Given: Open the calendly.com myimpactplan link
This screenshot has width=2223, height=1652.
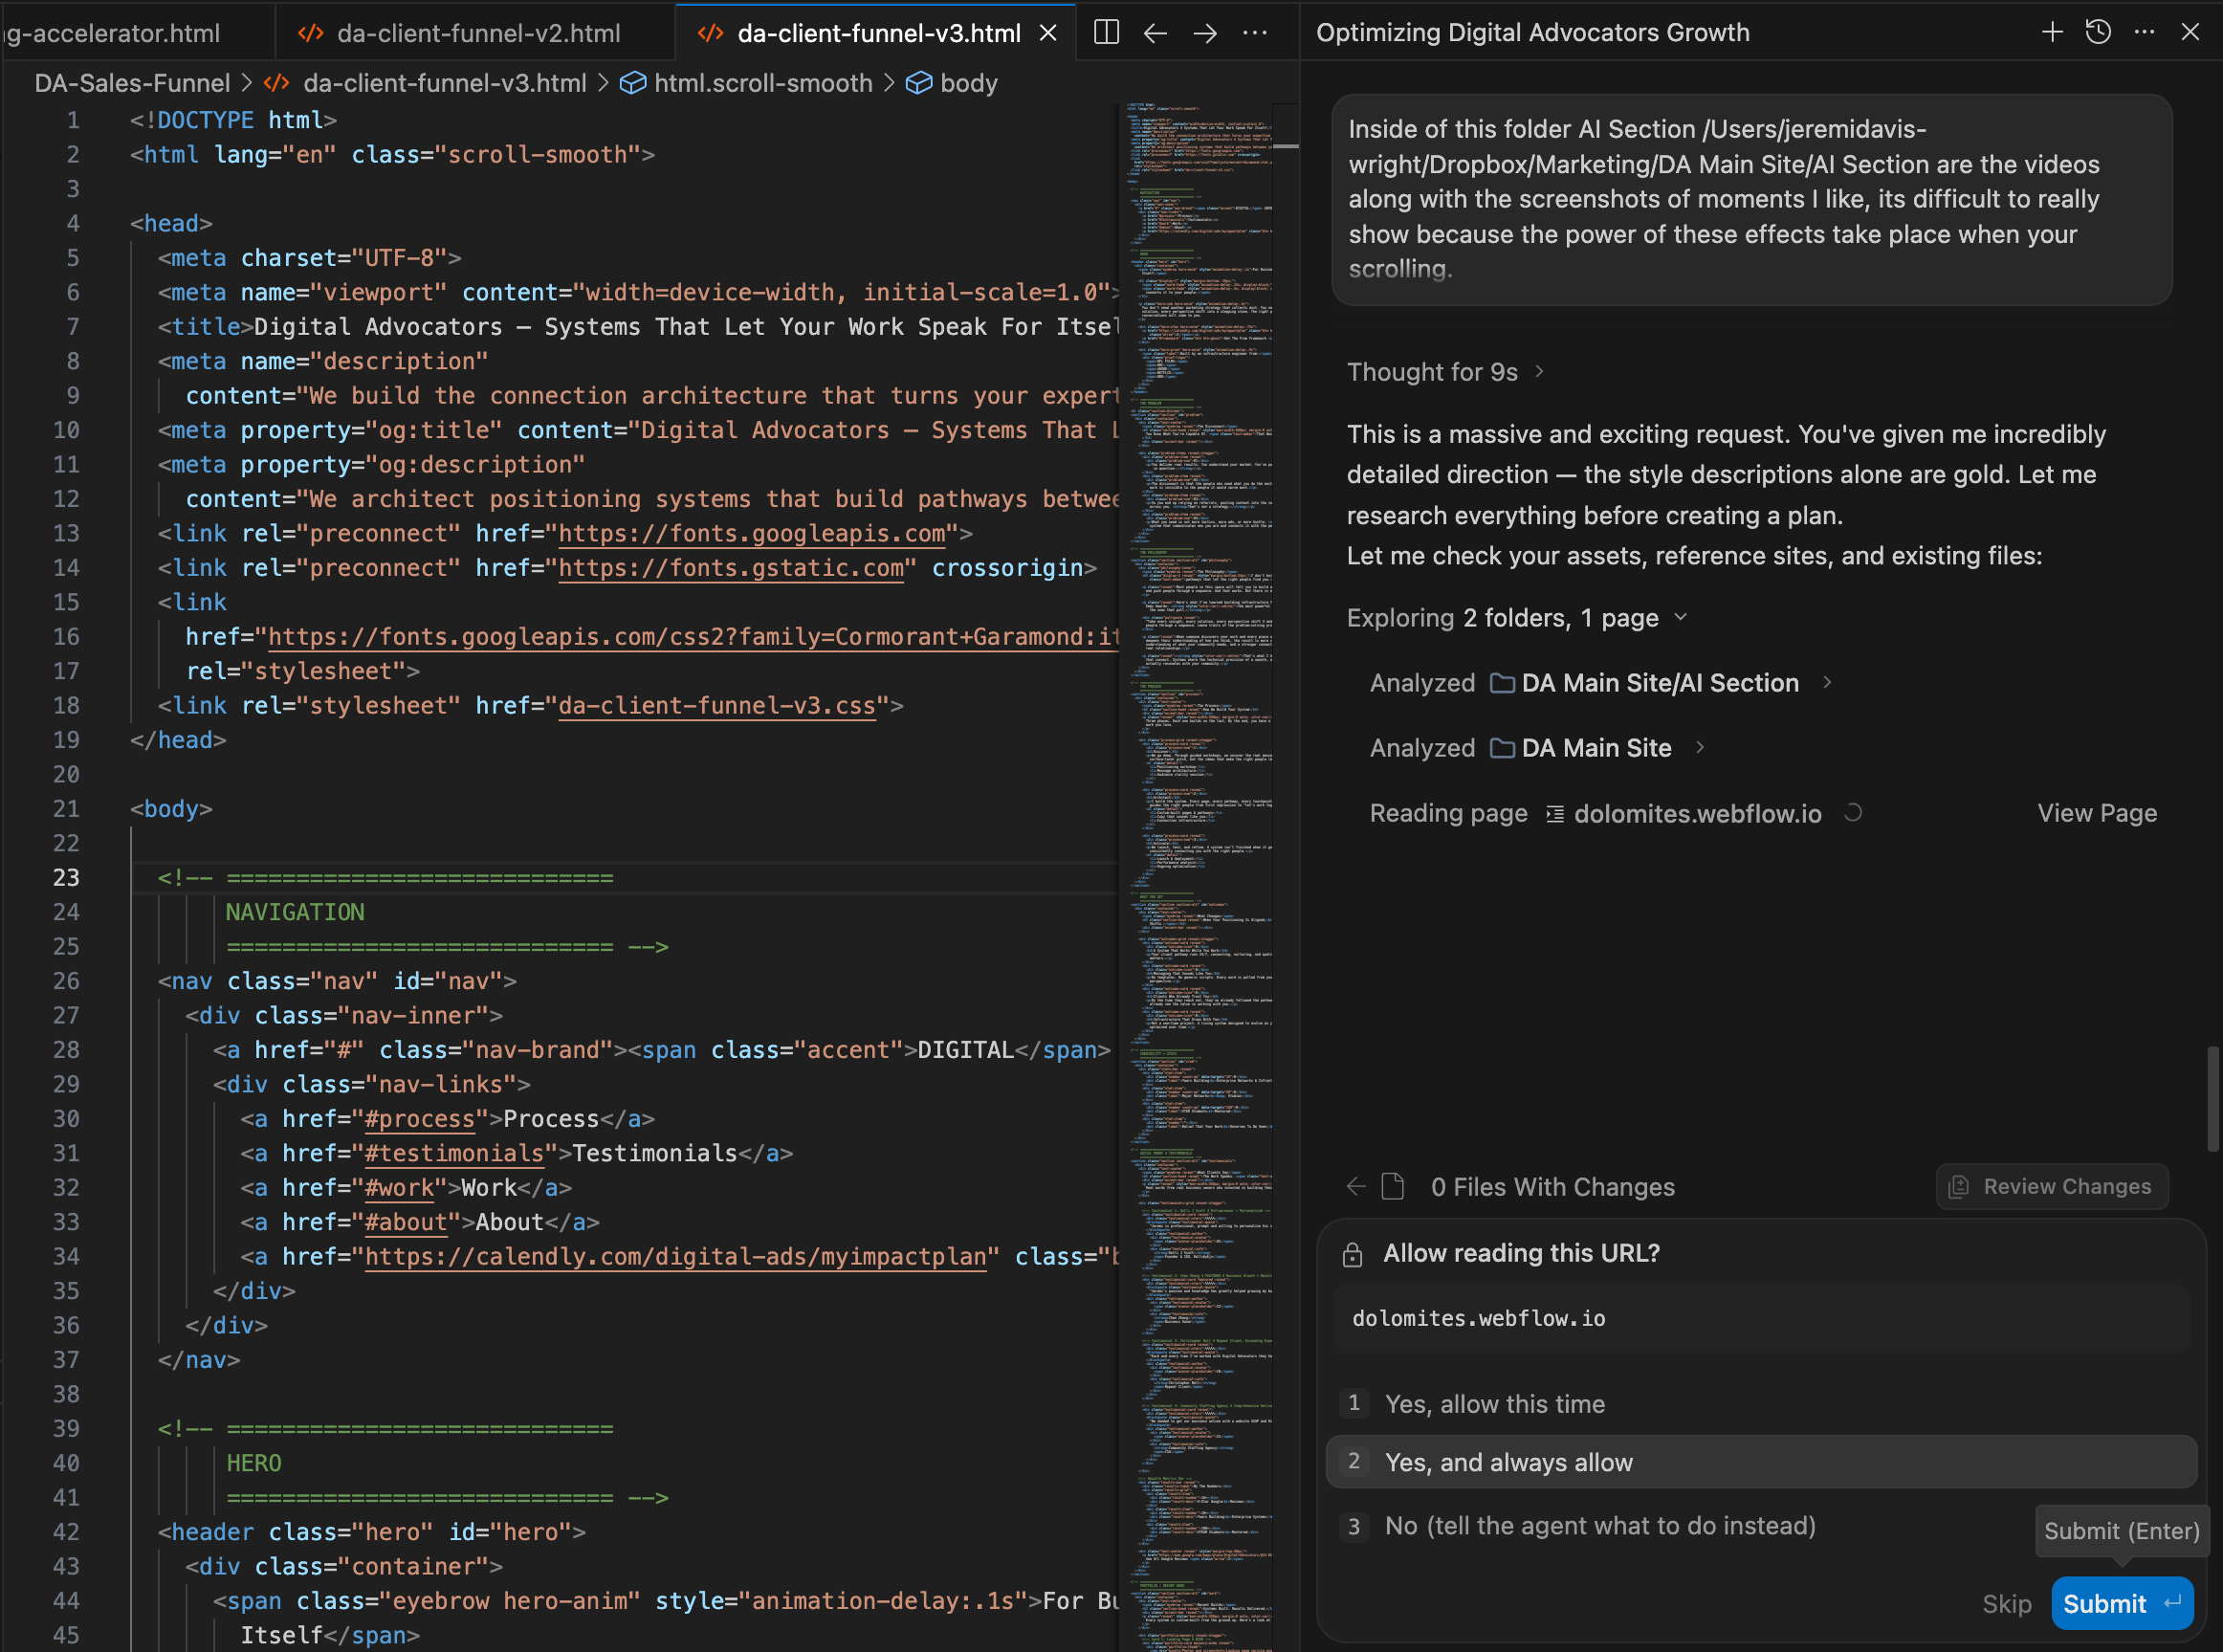Looking at the screenshot, I should (x=677, y=1256).
